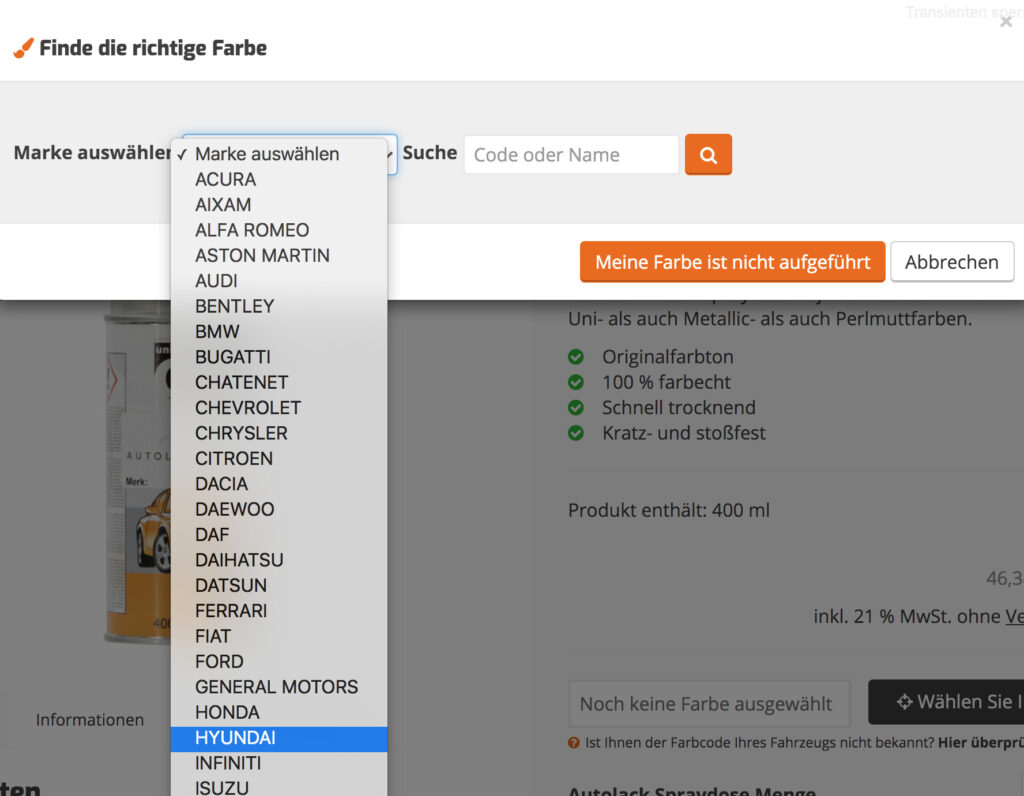This screenshot has height=796, width=1024.
Task: Select ALFA ROMEO in the dropdown
Action: point(279,231)
